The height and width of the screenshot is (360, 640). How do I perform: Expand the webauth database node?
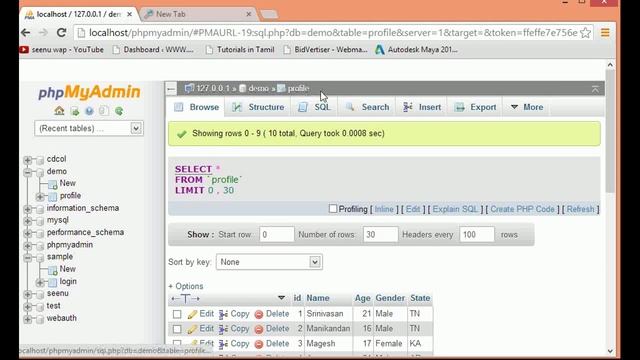click(28, 319)
